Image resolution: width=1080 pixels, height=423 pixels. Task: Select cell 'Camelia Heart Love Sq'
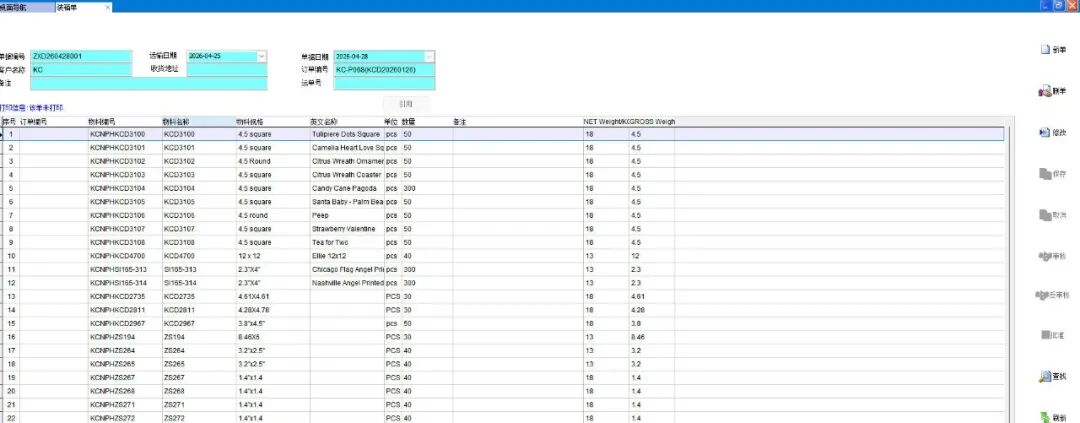346,147
